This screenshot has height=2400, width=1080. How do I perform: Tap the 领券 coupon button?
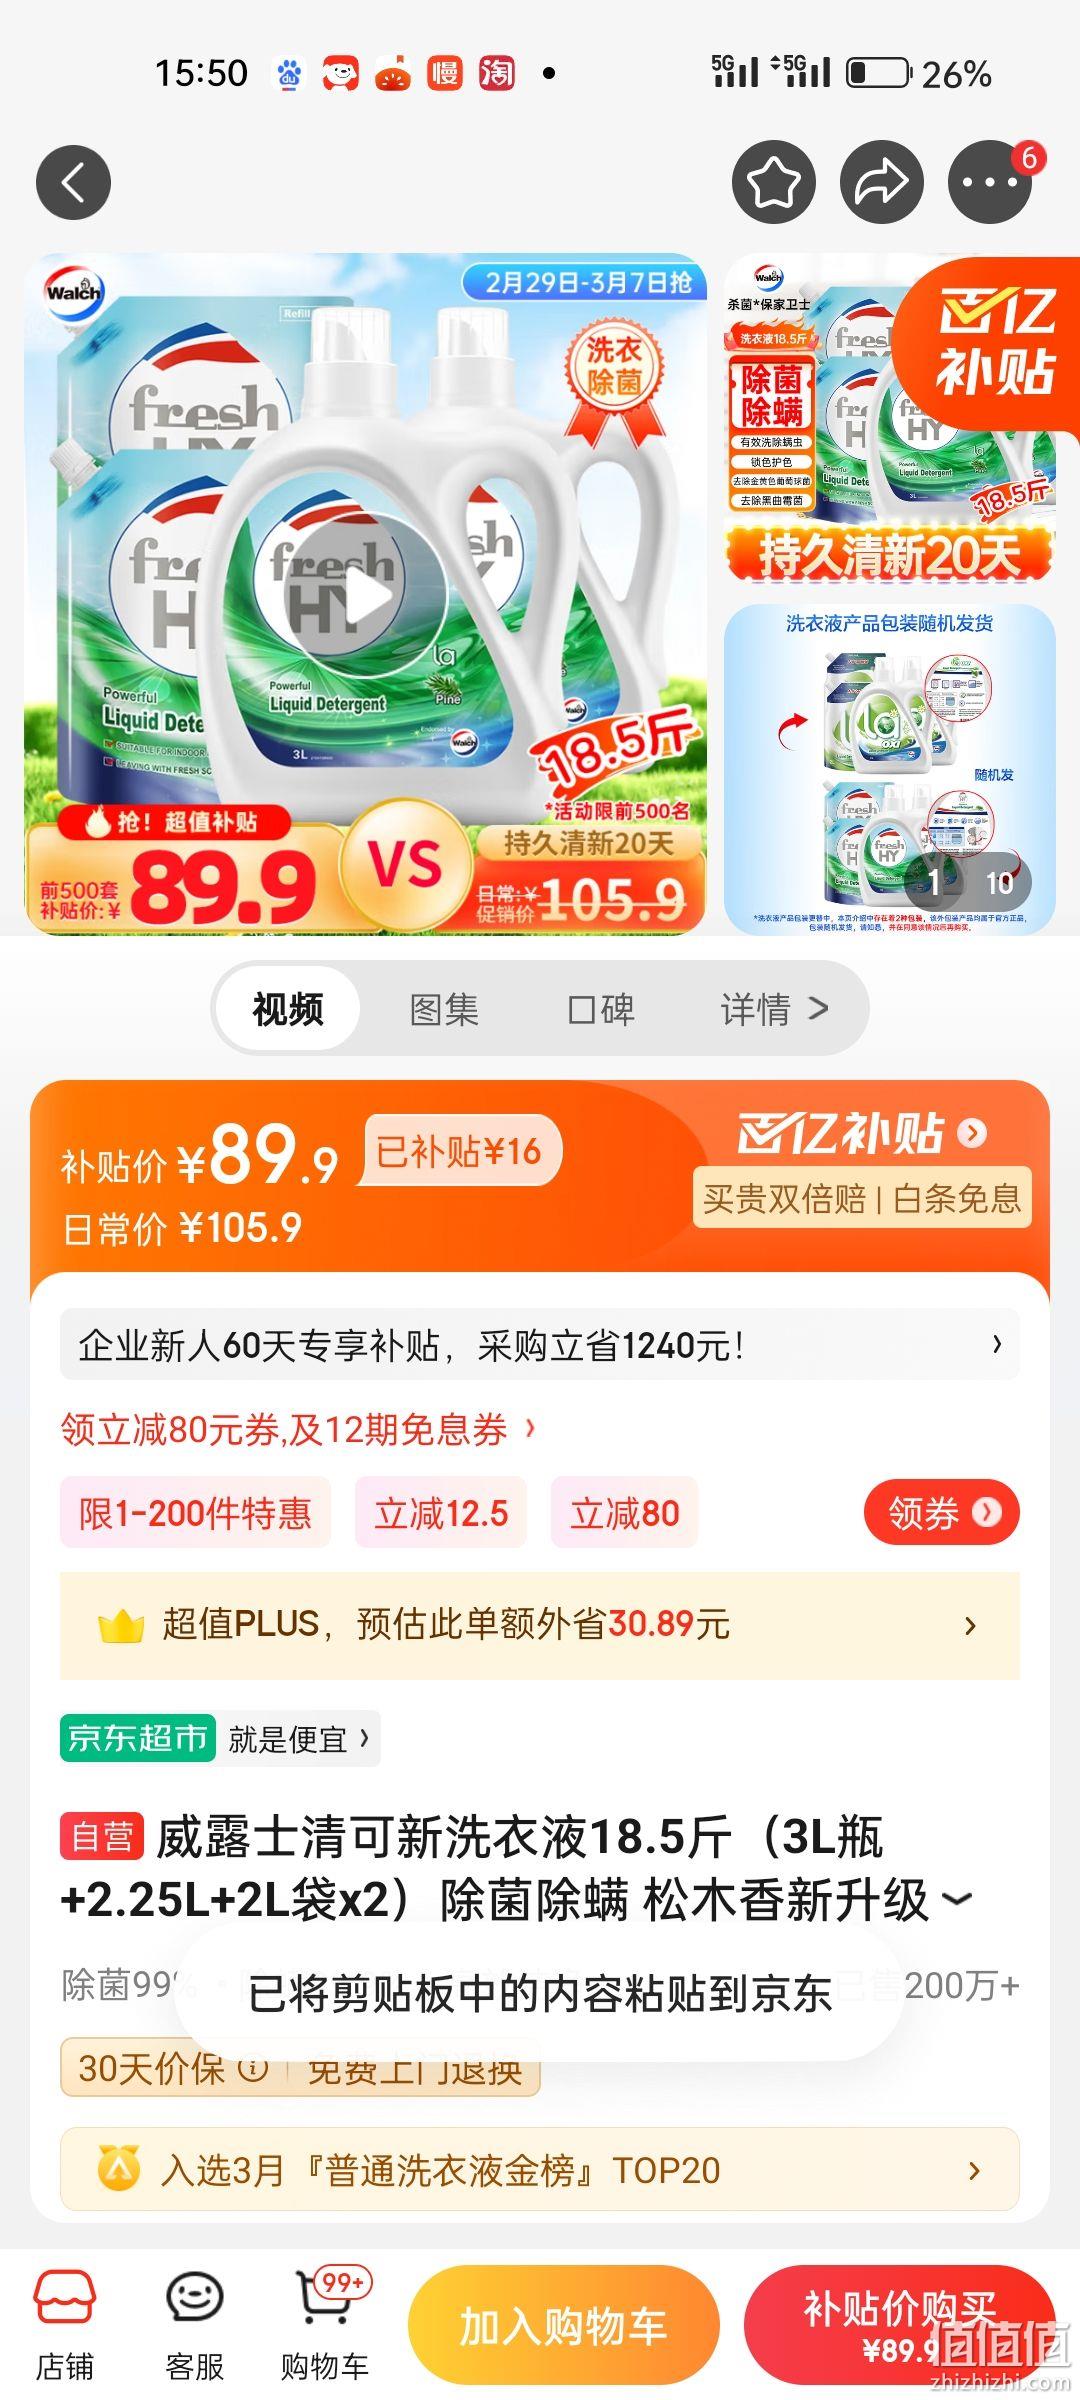coord(941,1513)
